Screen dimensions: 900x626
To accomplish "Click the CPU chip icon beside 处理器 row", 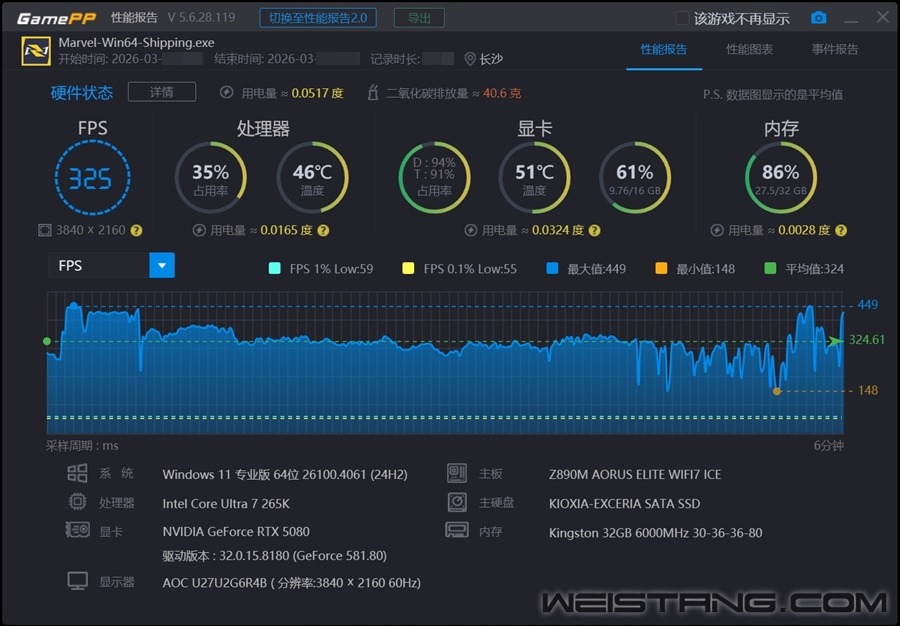I will click(x=77, y=501).
